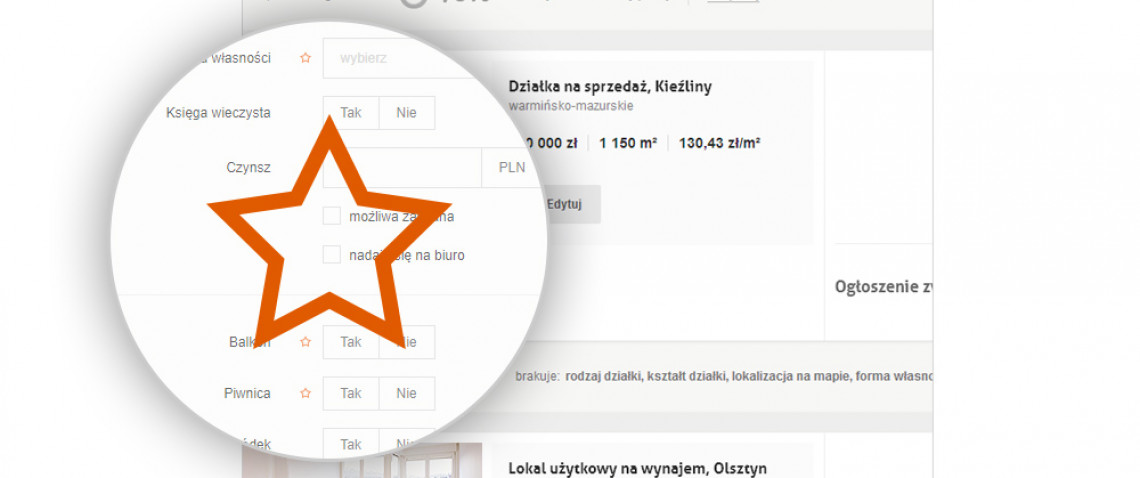The width and height of the screenshot is (1140, 478).
Task: Open the 'wybierz' ownership form dropdown
Action: coord(400,58)
